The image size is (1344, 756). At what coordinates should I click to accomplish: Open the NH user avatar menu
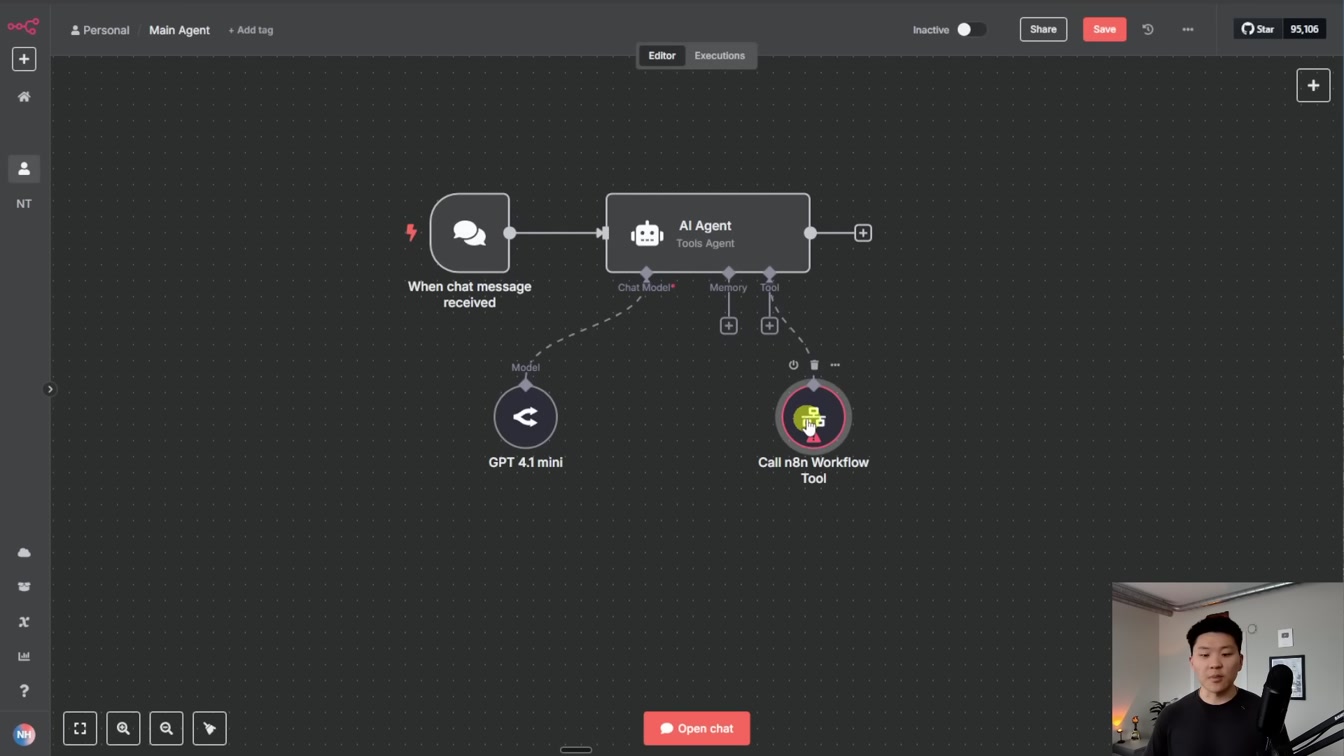[24, 734]
